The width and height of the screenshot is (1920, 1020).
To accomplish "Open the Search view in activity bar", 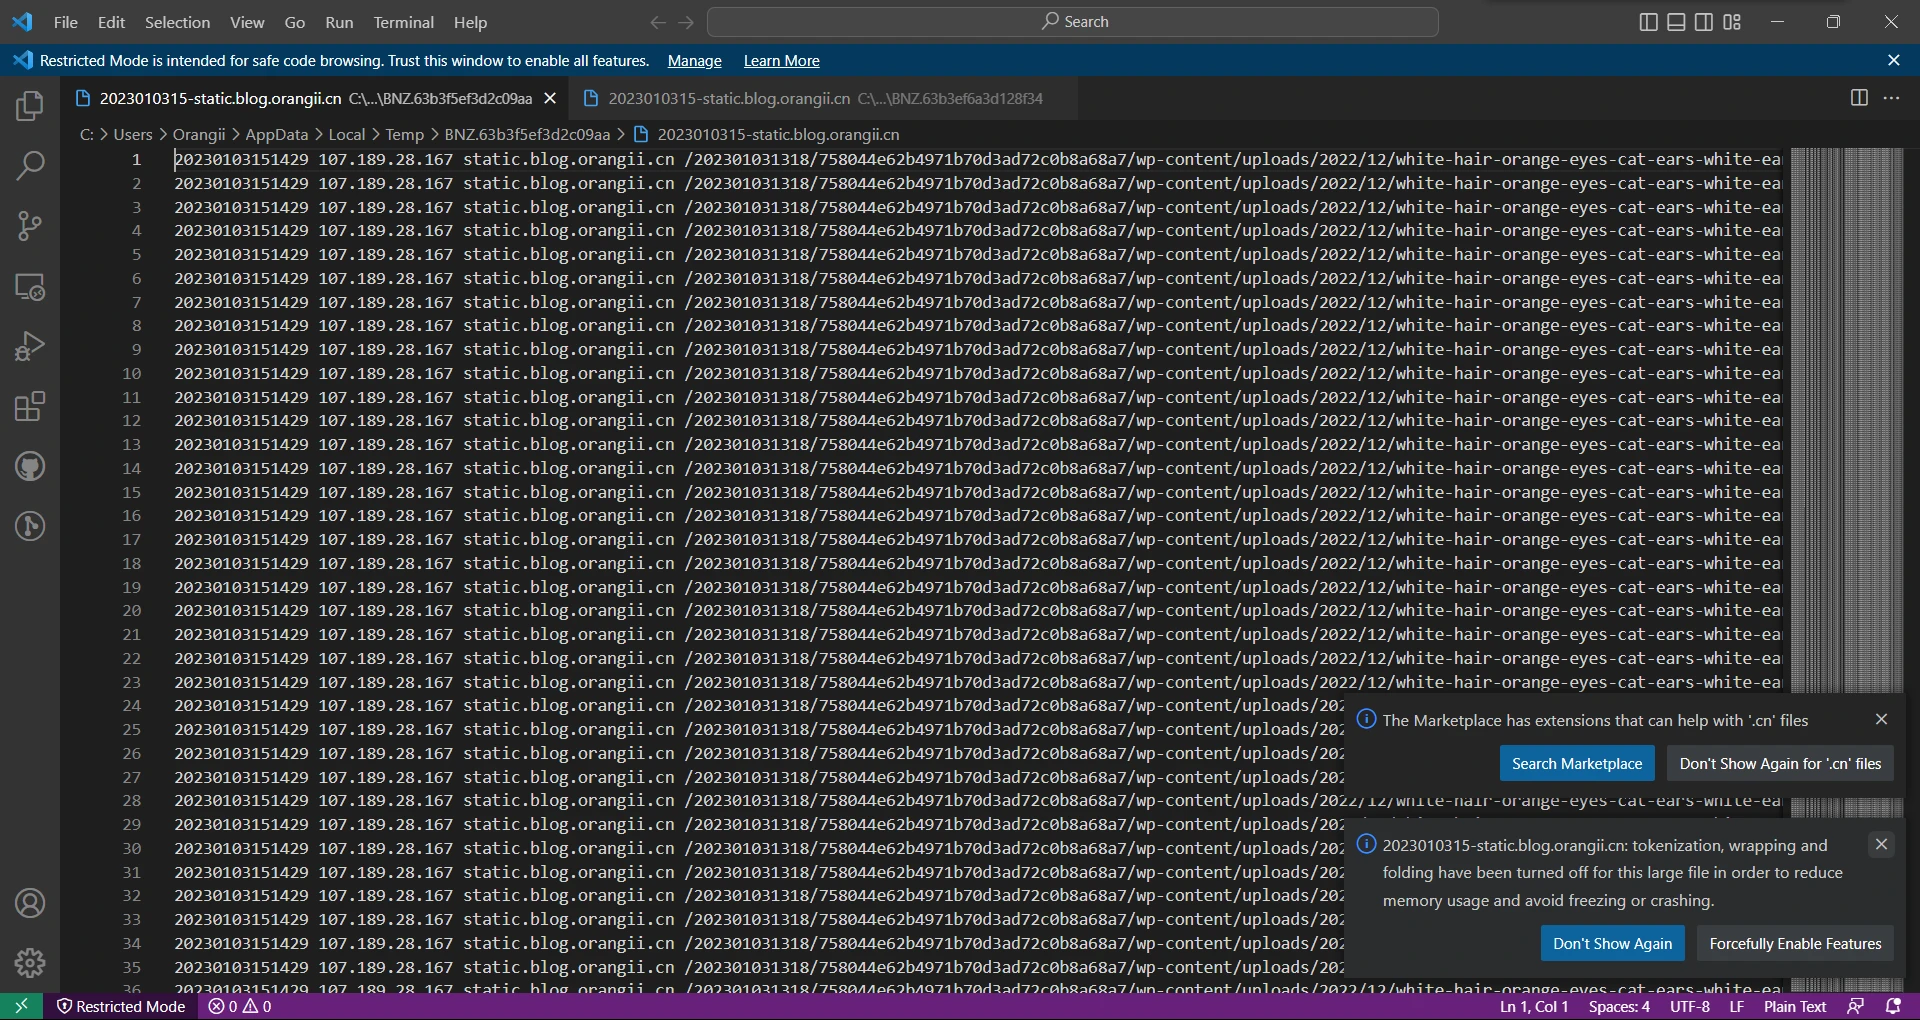I will coord(30,166).
